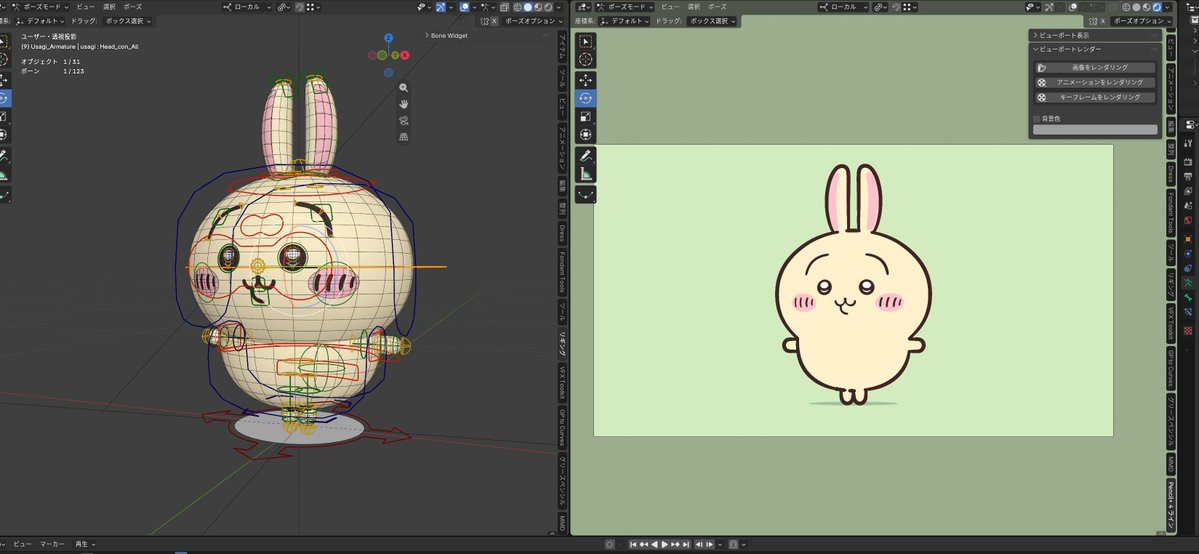Open the GP to Curves tab in right viewport

coord(1170,367)
